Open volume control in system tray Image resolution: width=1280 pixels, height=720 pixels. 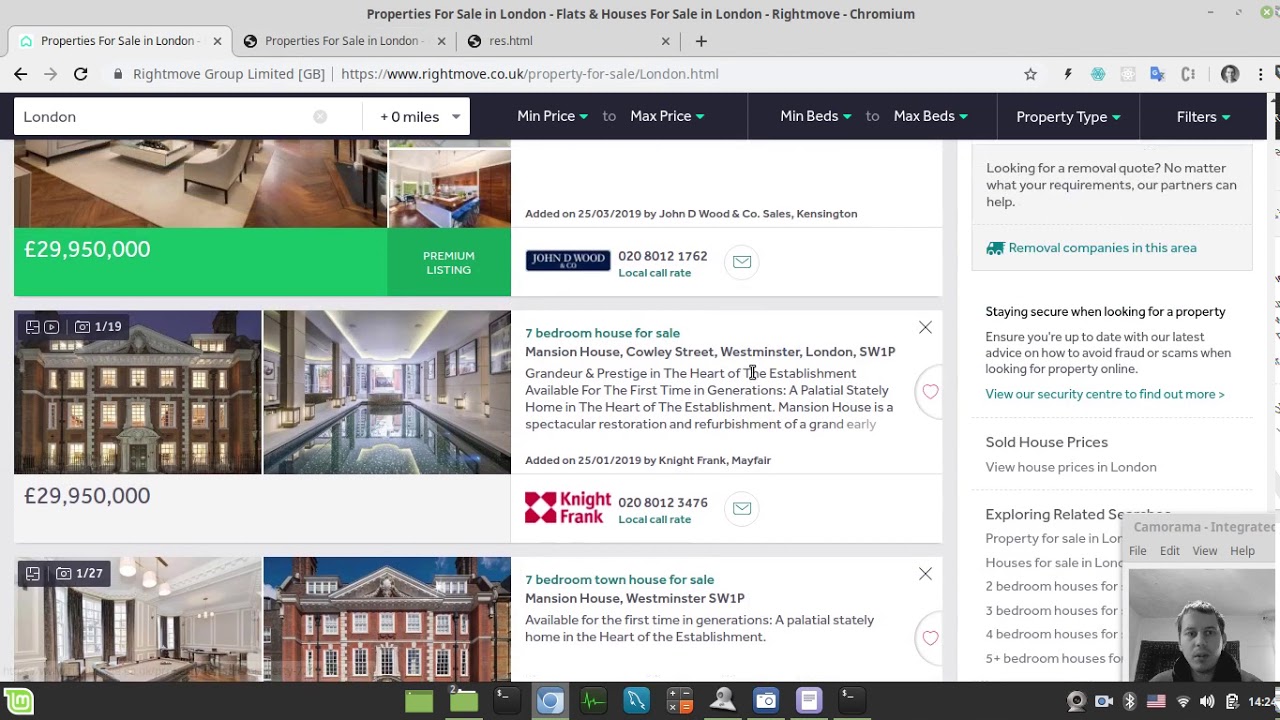pyautogui.click(x=1207, y=701)
